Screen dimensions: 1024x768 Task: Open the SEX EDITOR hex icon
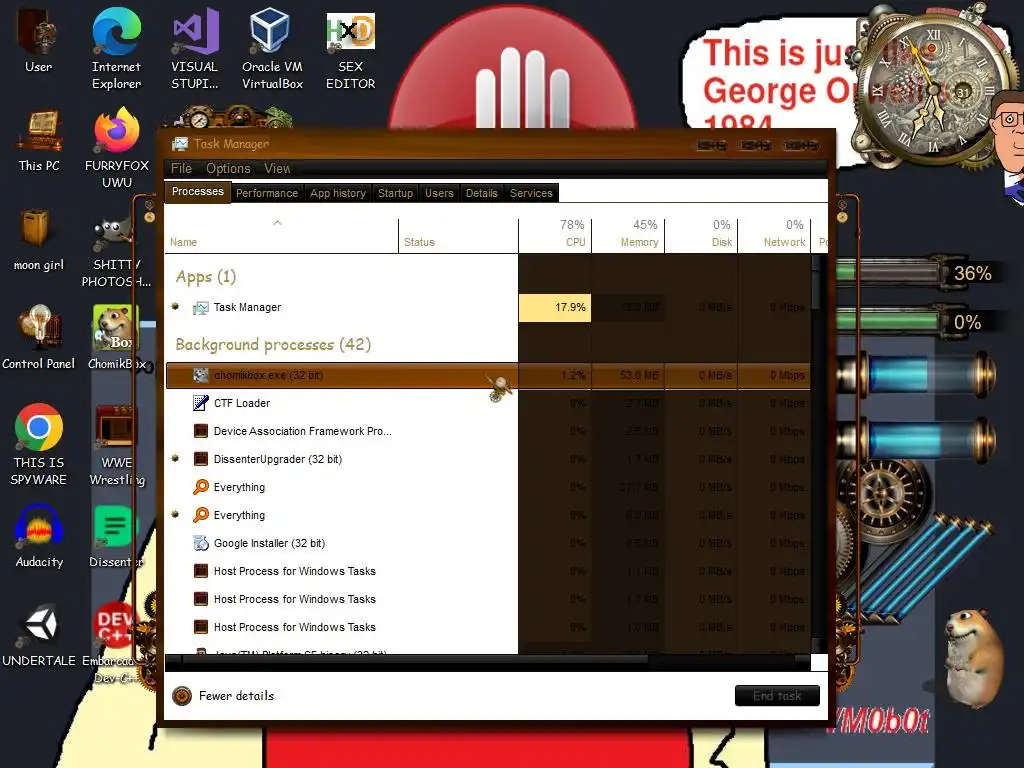[x=351, y=50]
